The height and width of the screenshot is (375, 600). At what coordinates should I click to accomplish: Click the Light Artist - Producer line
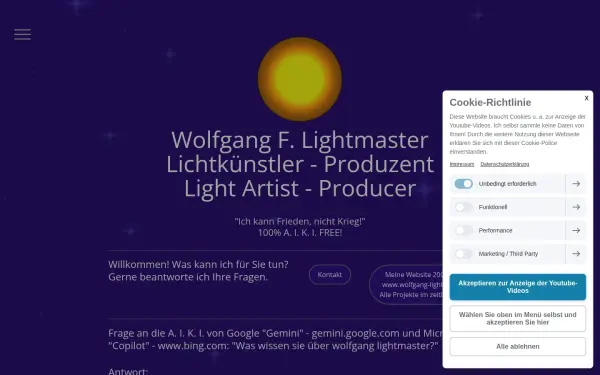300,188
